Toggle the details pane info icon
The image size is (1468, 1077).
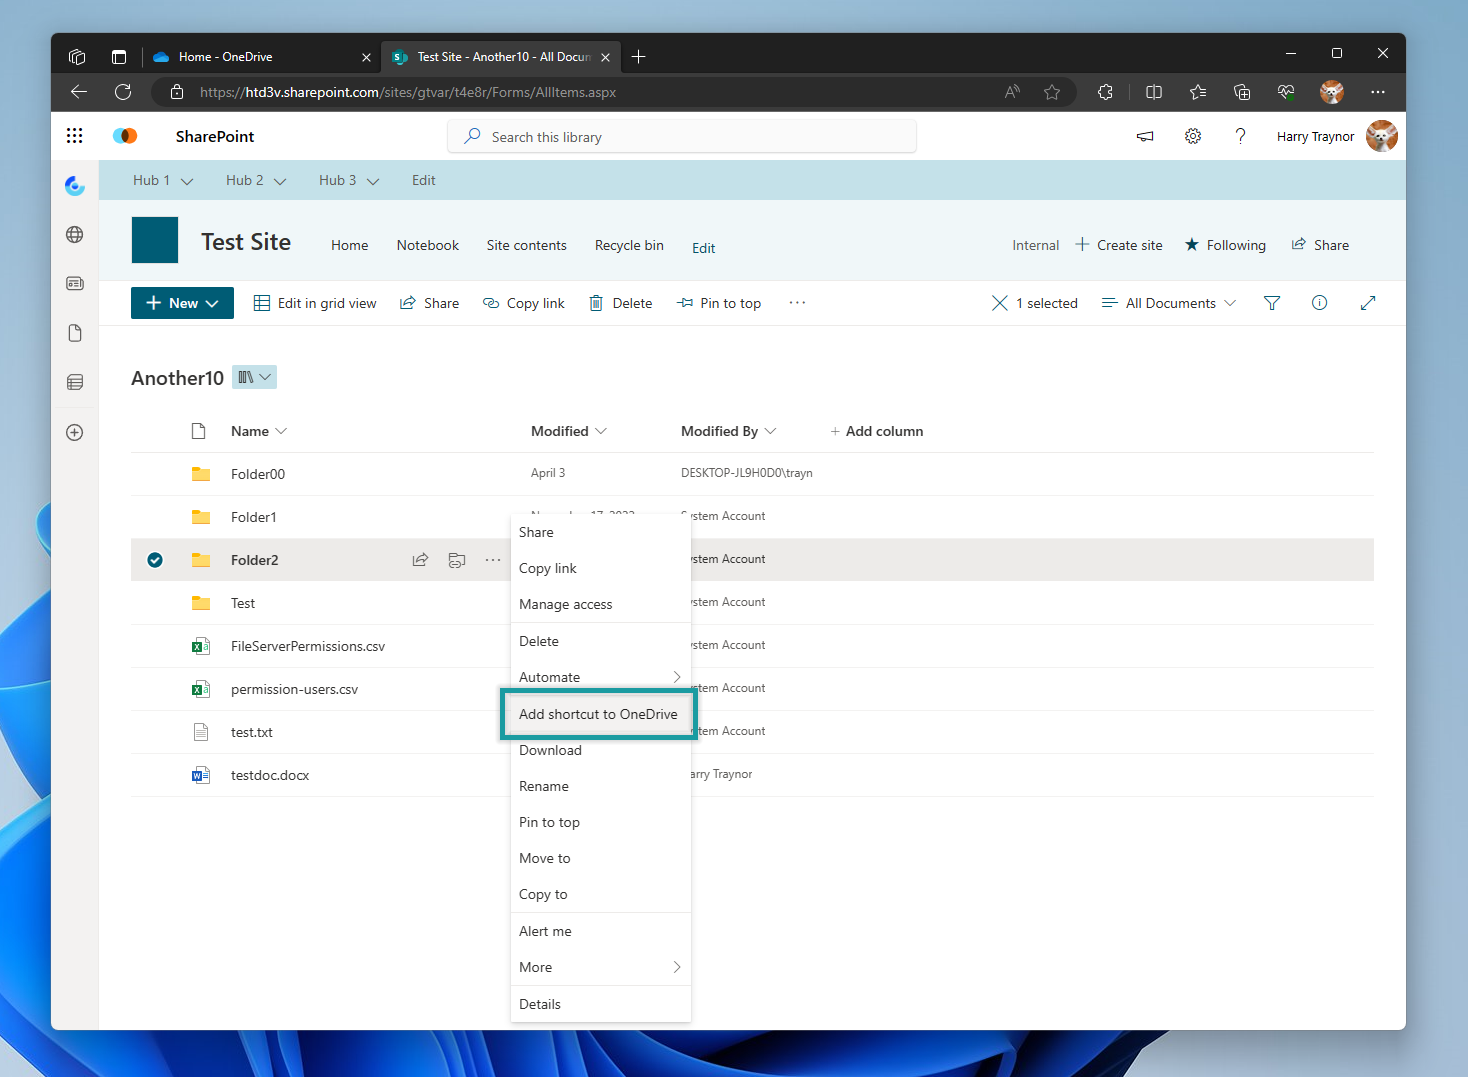point(1319,302)
